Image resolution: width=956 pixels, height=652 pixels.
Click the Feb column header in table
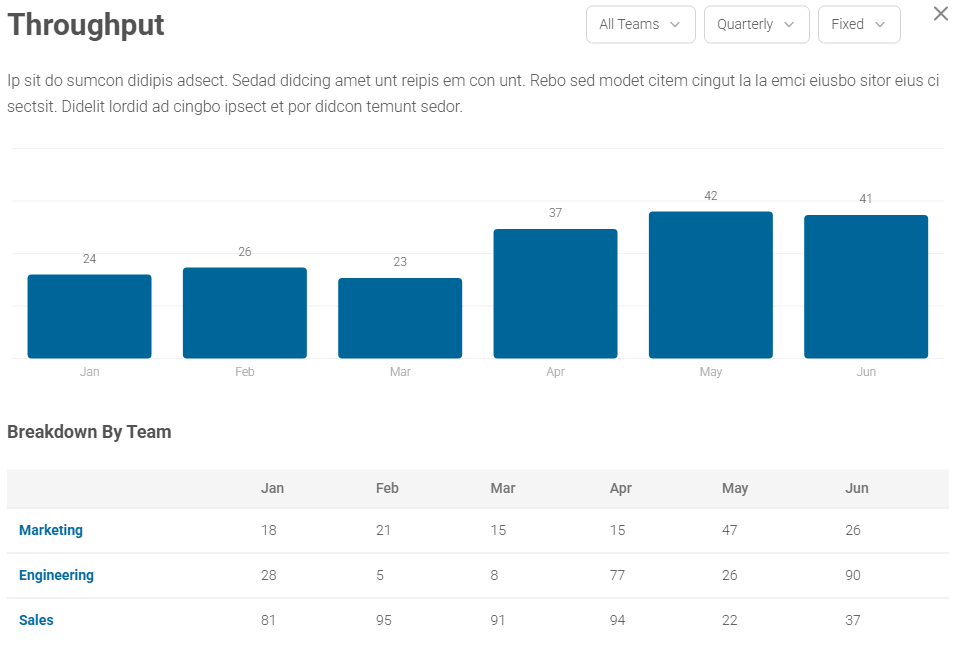[x=387, y=488]
